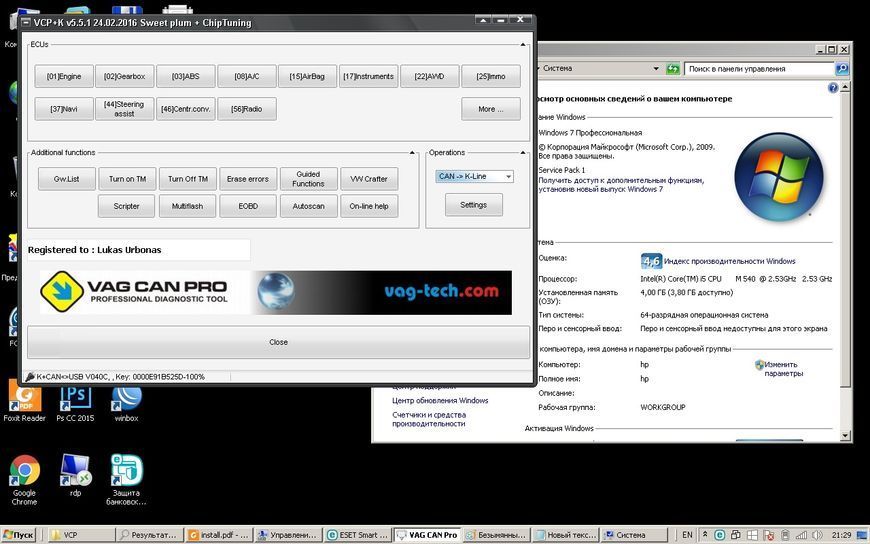Viewport: 870px width, 544px height.
Task: Open the [25]Immo ECU
Action: click(x=490, y=77)
